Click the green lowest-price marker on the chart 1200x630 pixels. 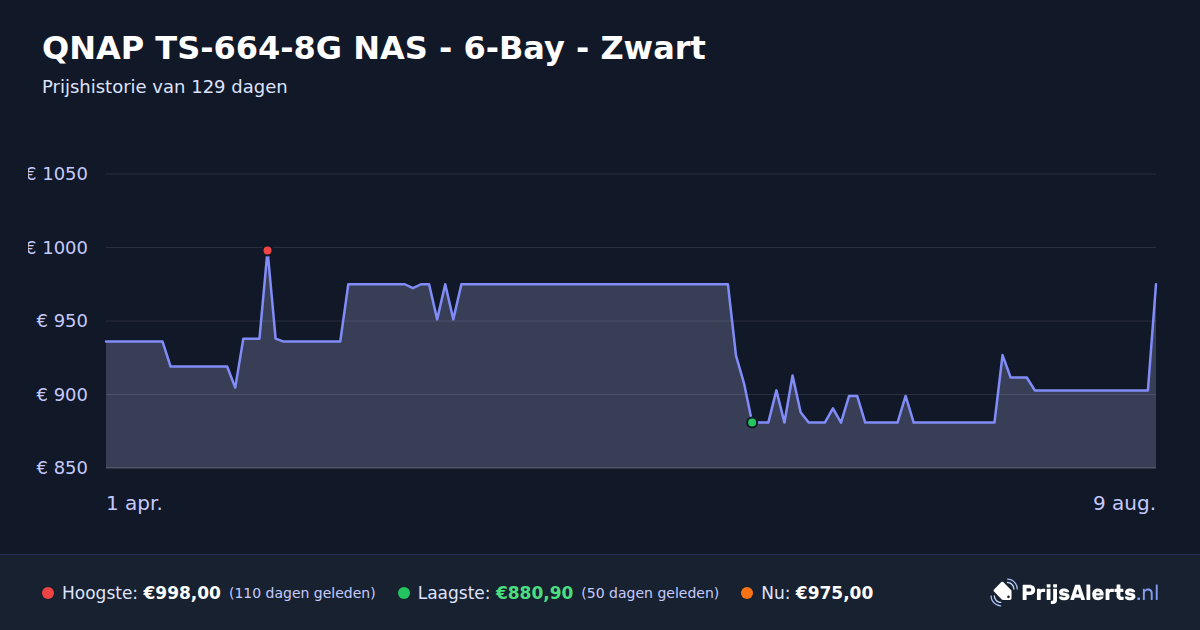(x=752, y=422)
